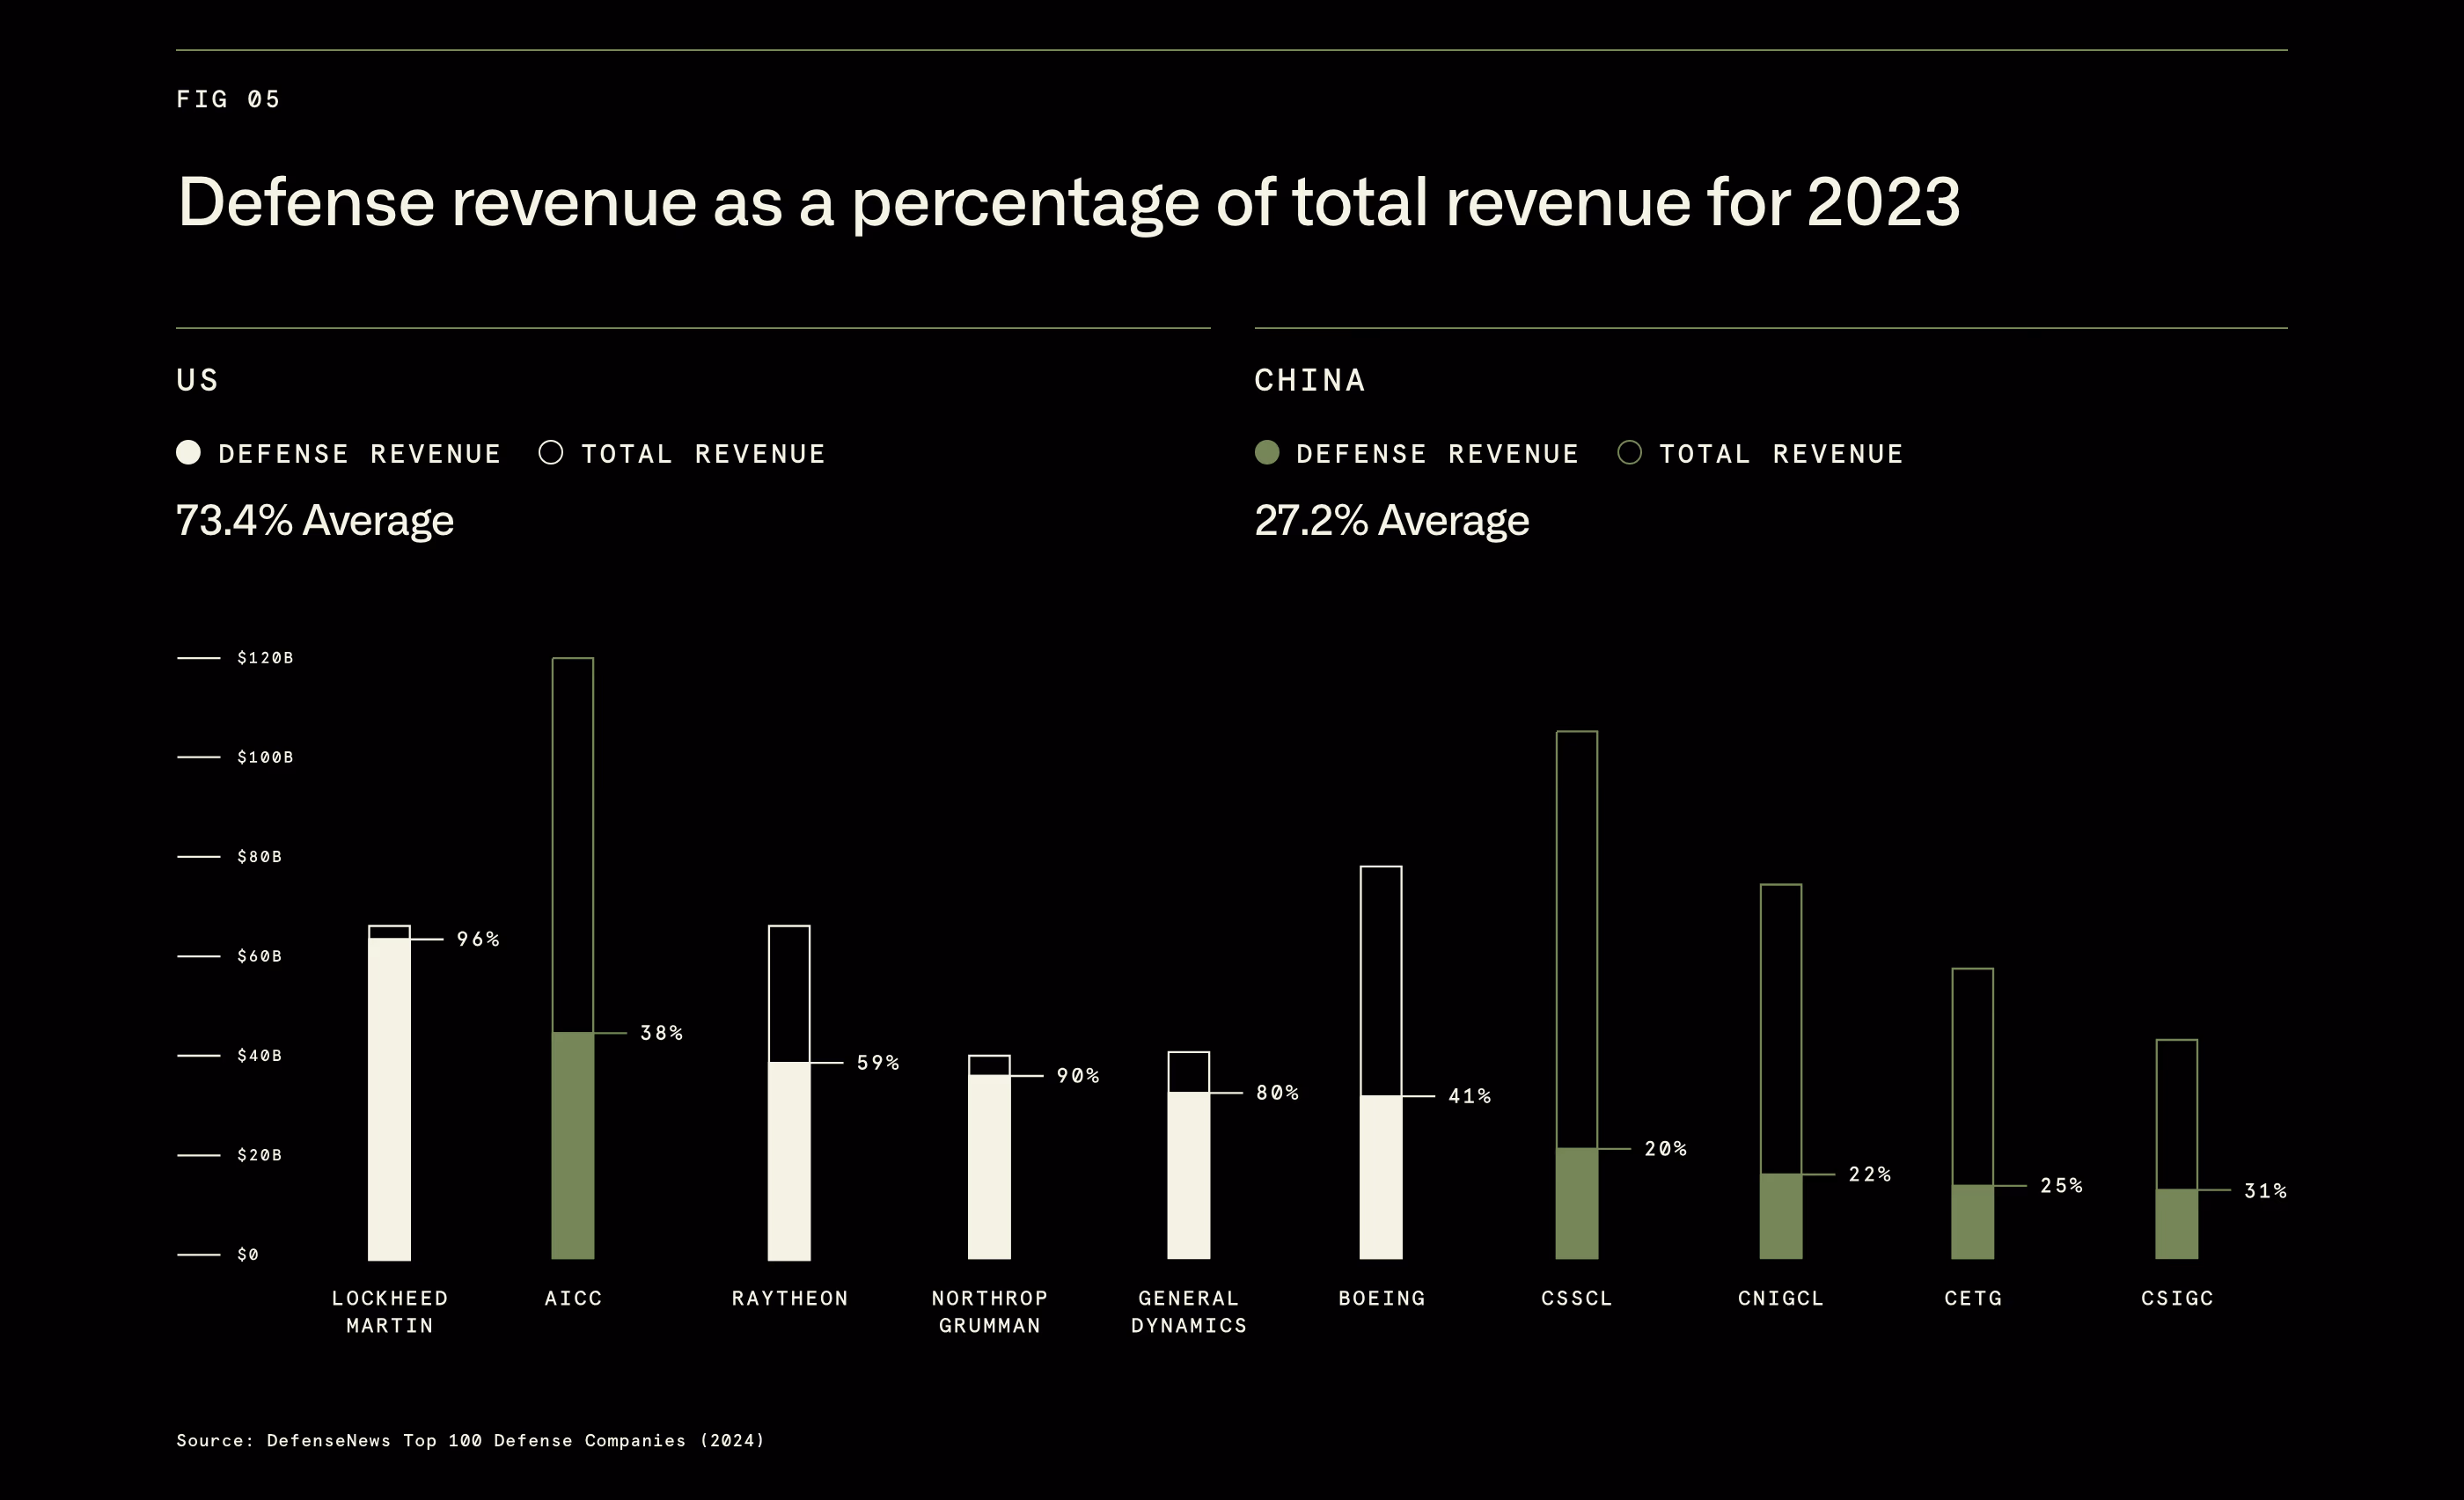Click the China "DEFENSE REVENUE" legend label
This screenshot has height=1500, width=2464.
(1438, 454)
